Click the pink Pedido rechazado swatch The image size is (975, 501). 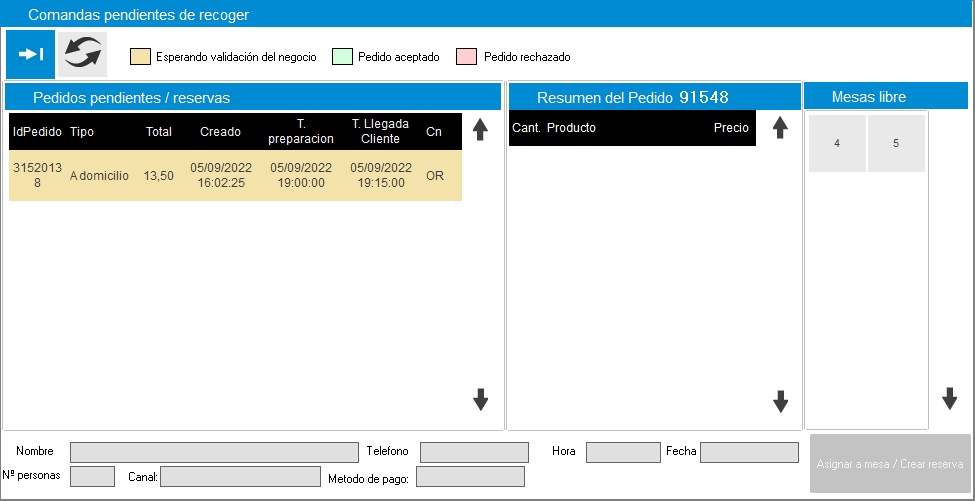coord(466,57)
